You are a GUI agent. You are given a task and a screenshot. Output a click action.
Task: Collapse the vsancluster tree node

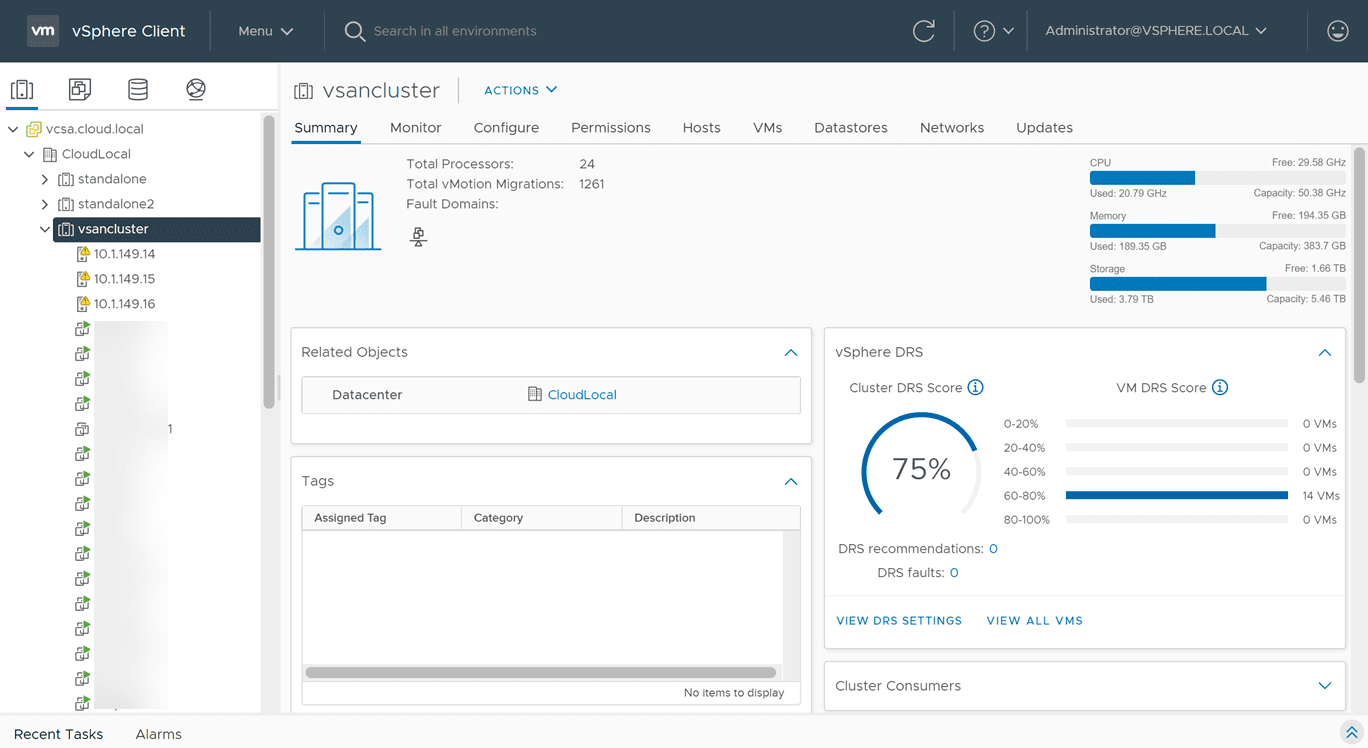click(x=45, y=229)
